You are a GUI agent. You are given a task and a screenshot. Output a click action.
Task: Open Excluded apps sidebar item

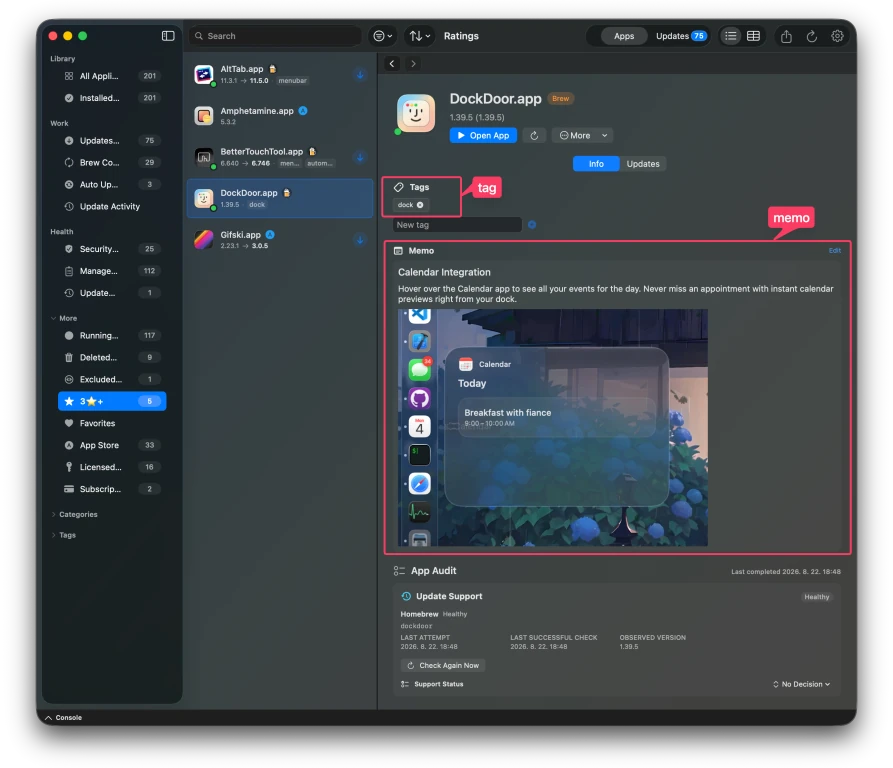(112, 379)
